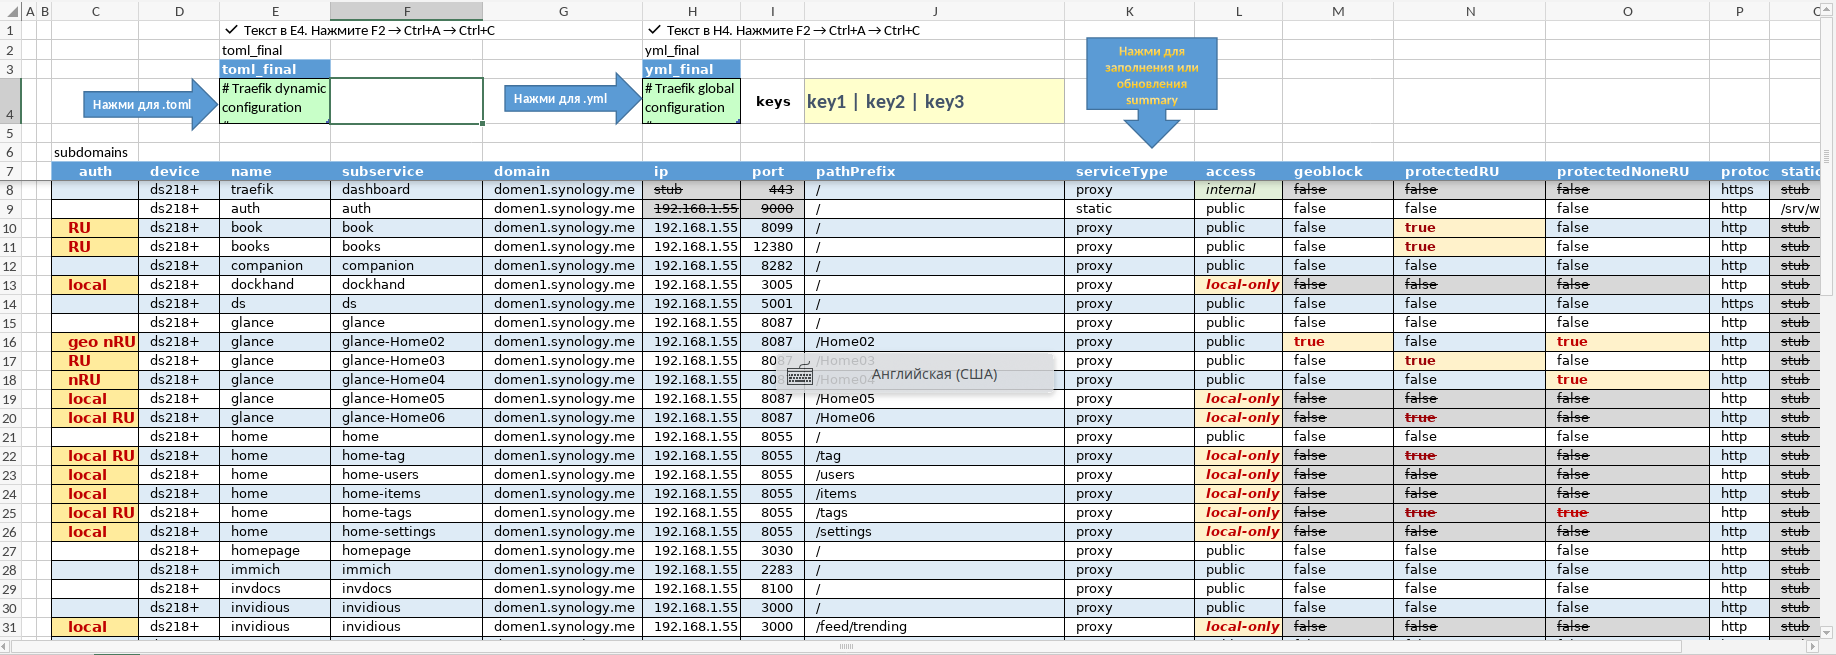
Task: Click the checkmark before 'Текст в H4'
Action: point(655,30)
